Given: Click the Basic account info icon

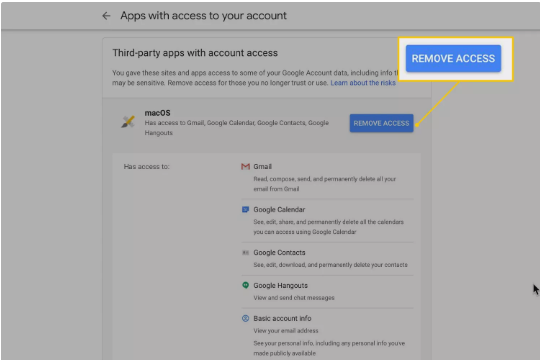Looking at the screenshot, I should point(245,318).
